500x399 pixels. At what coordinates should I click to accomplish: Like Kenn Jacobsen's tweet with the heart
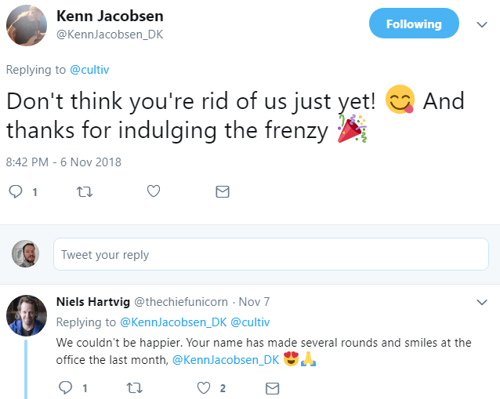coord(153,191)
